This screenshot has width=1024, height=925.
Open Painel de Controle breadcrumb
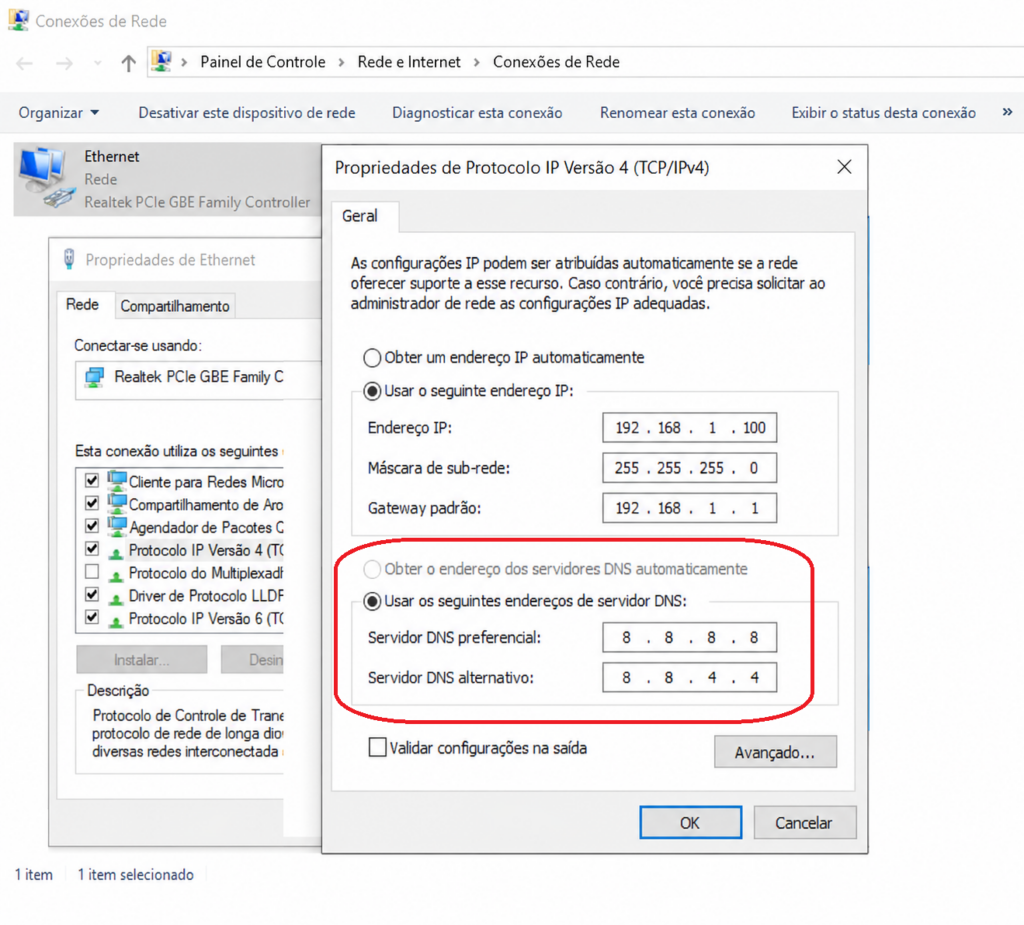[263, 62]
